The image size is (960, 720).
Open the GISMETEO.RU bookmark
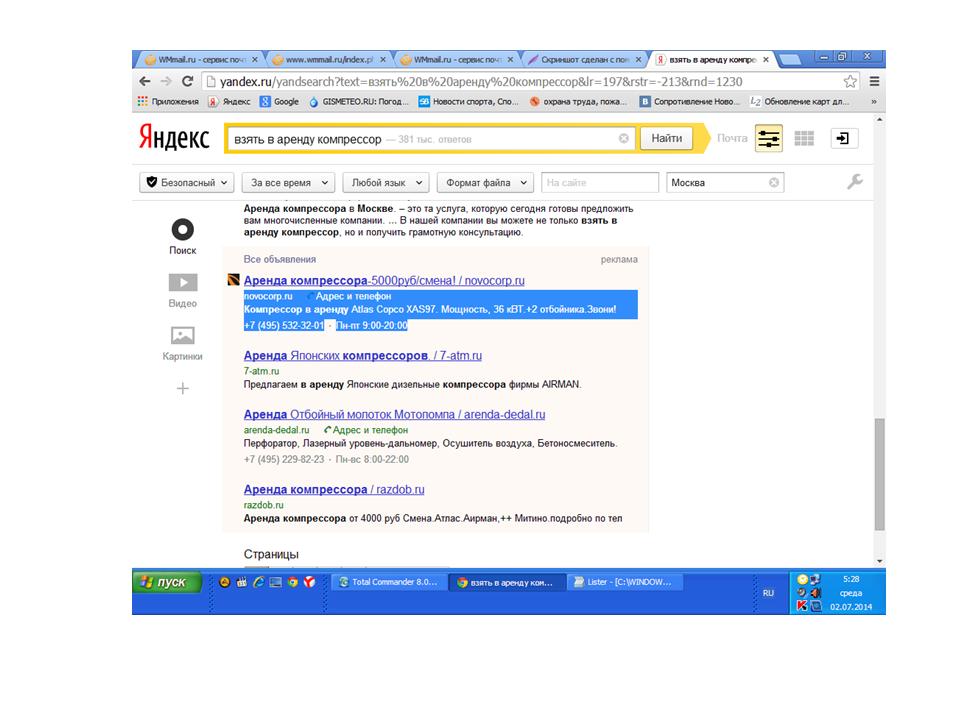click(359, 102)
